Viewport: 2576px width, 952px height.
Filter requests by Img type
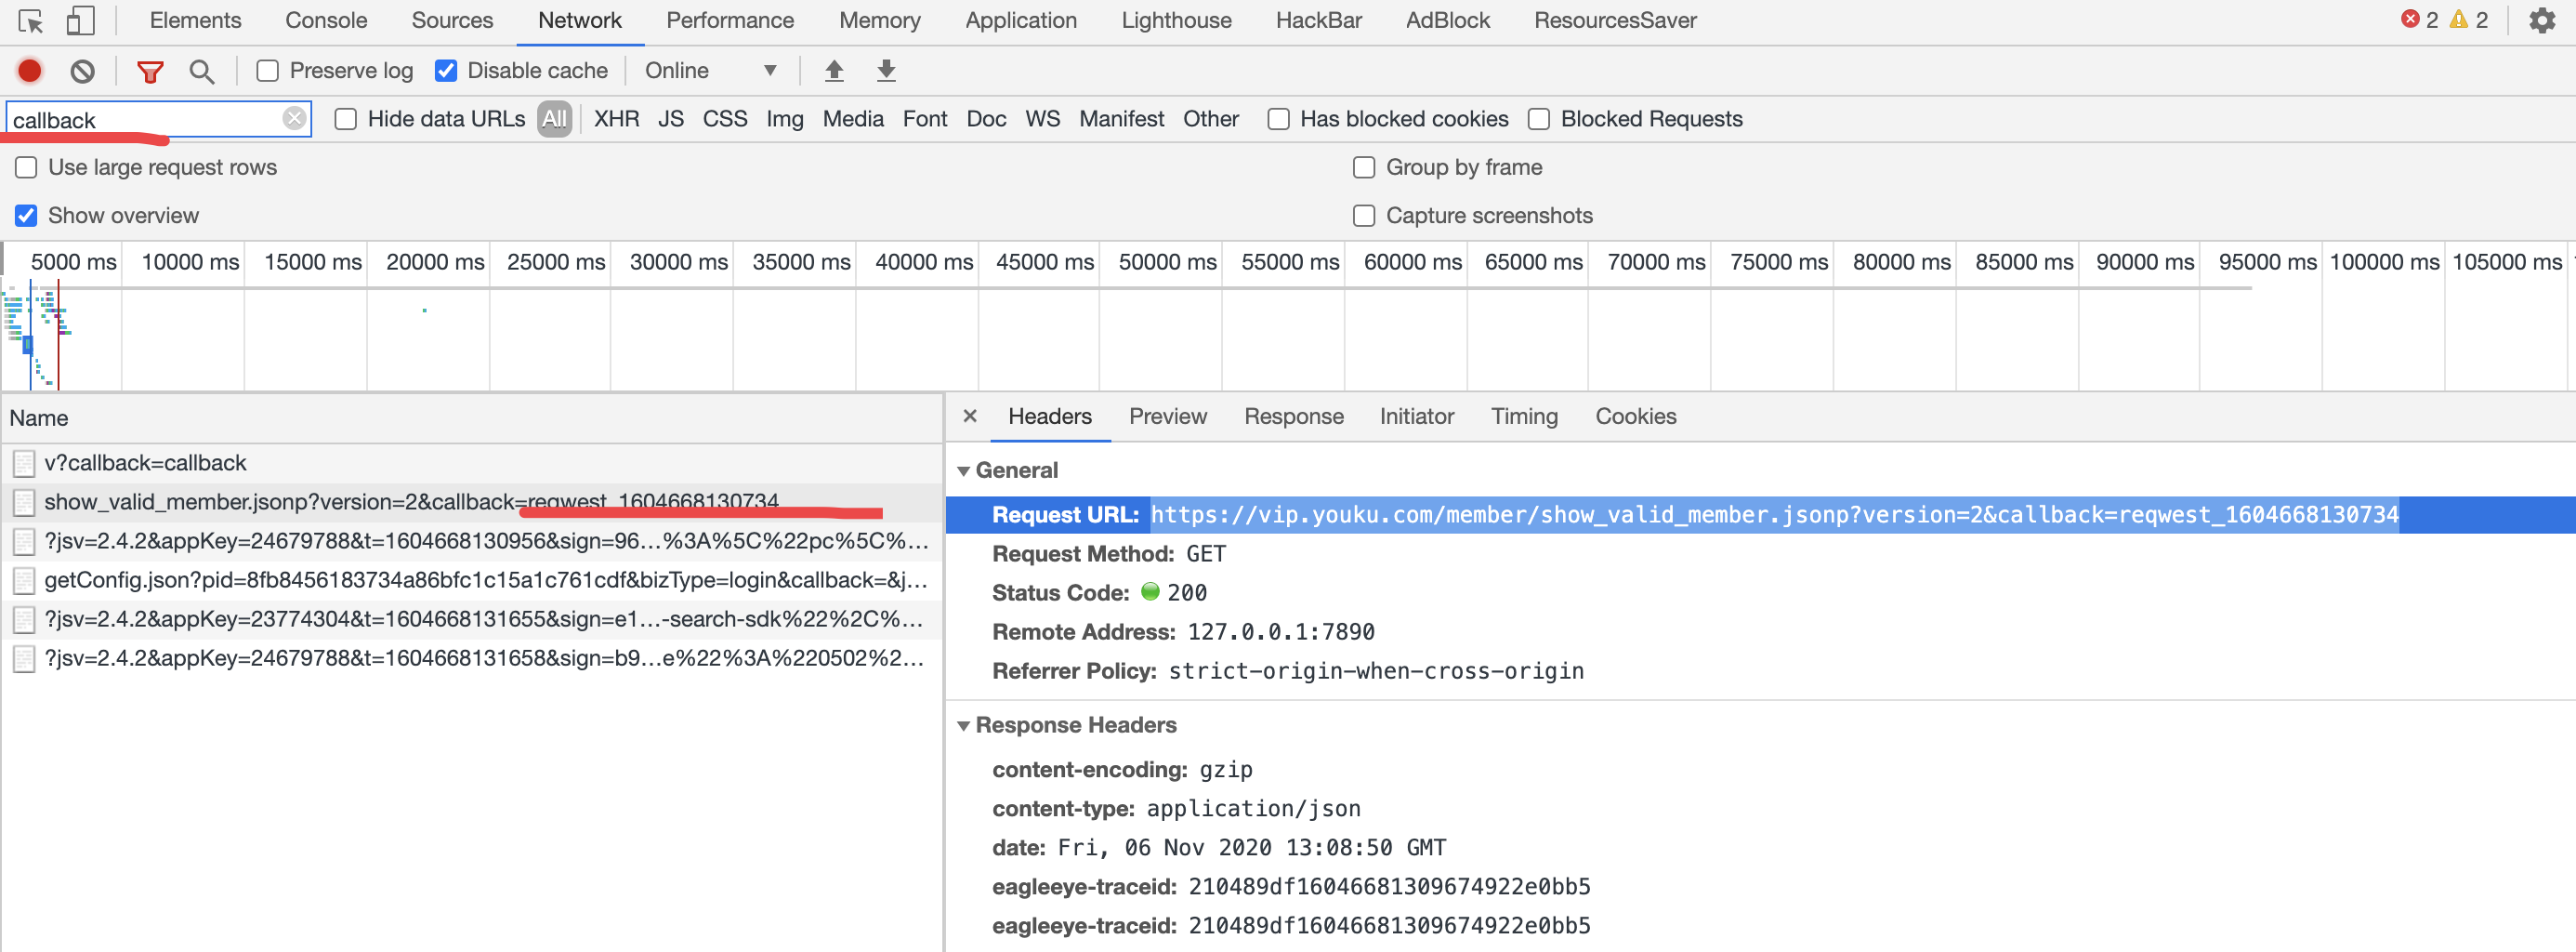tap(785, 119)
